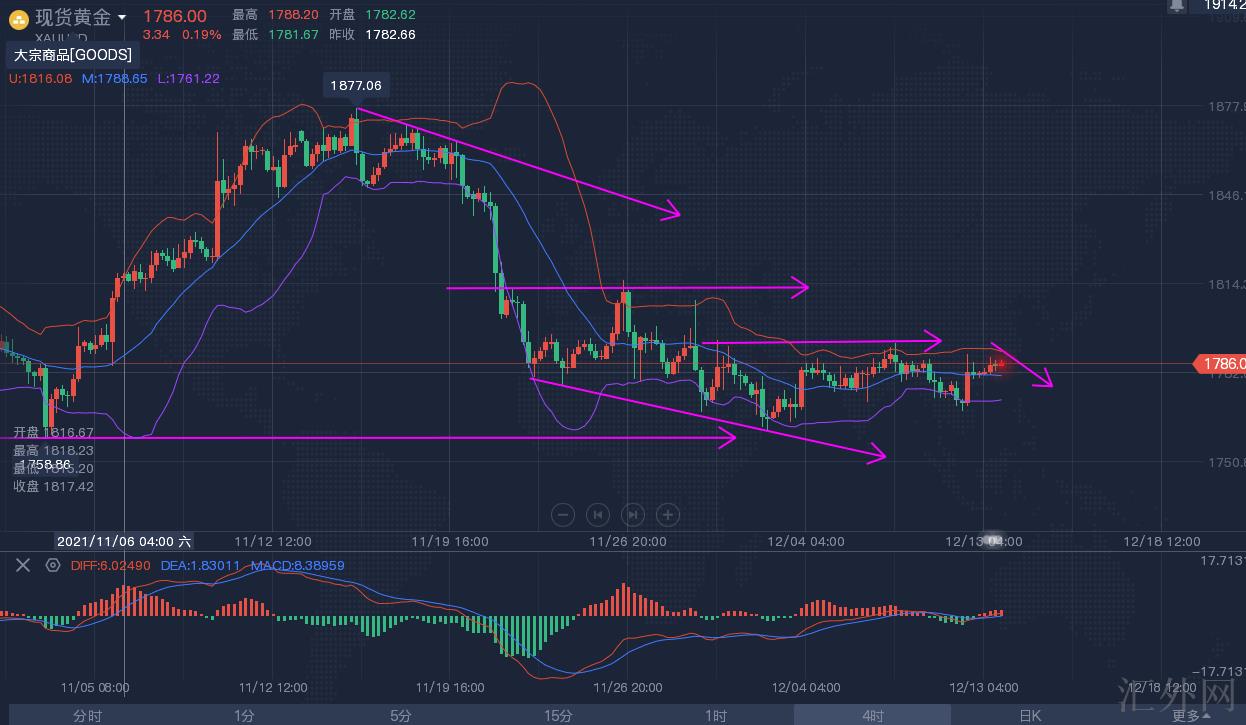The width and height of the screenshot is (1246, 725).
Task: Click the 0.19% change percentage
Action: point(202,34)
